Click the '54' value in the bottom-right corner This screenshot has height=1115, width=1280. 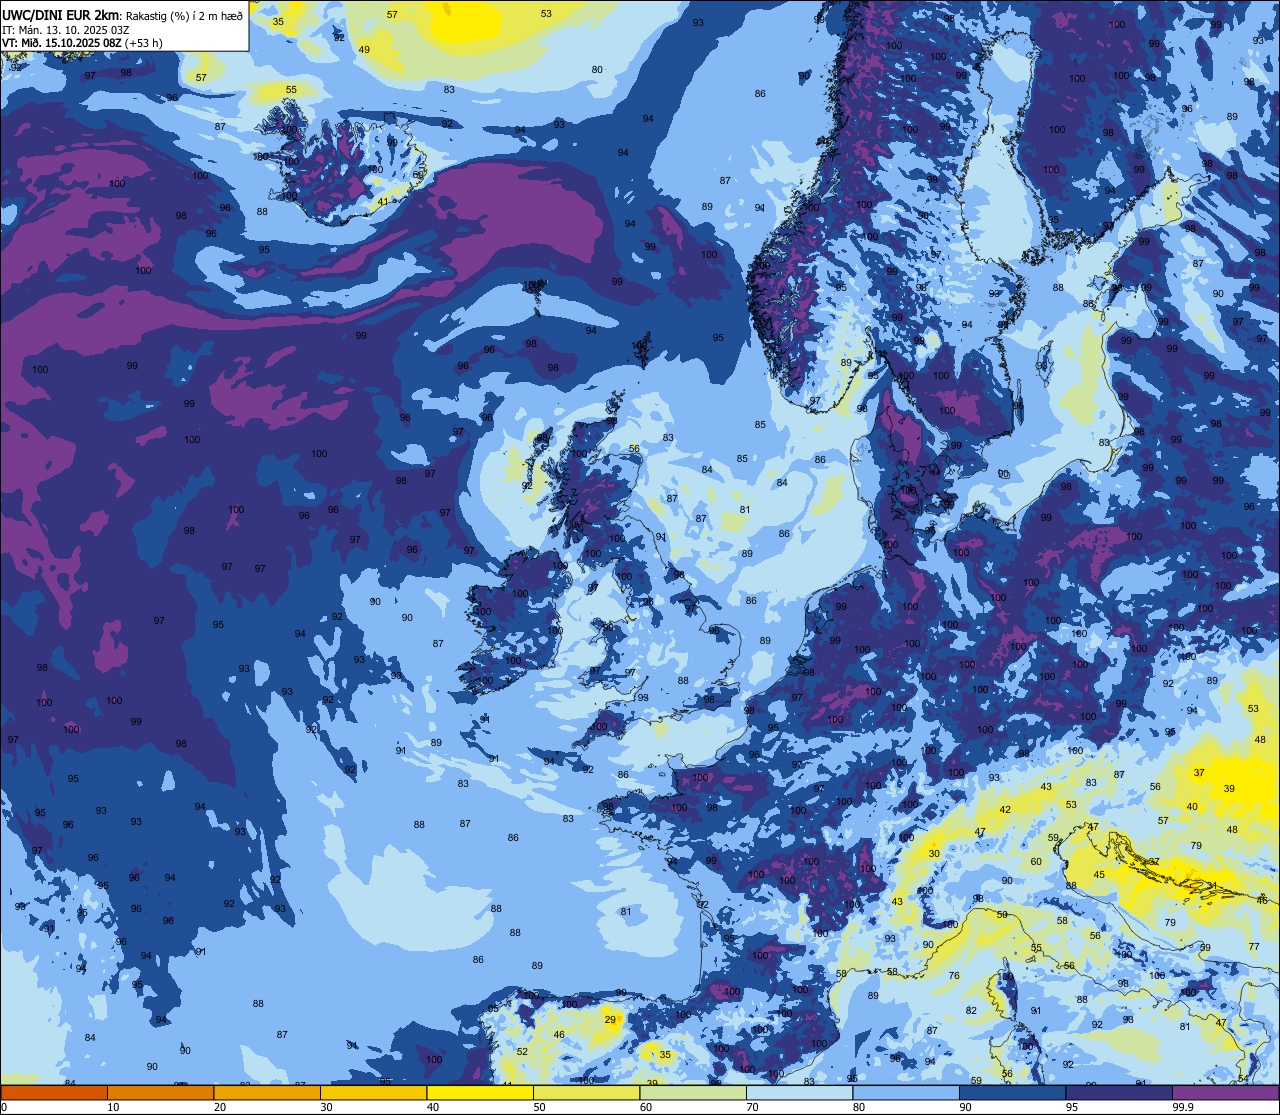click(1243, 1078)
